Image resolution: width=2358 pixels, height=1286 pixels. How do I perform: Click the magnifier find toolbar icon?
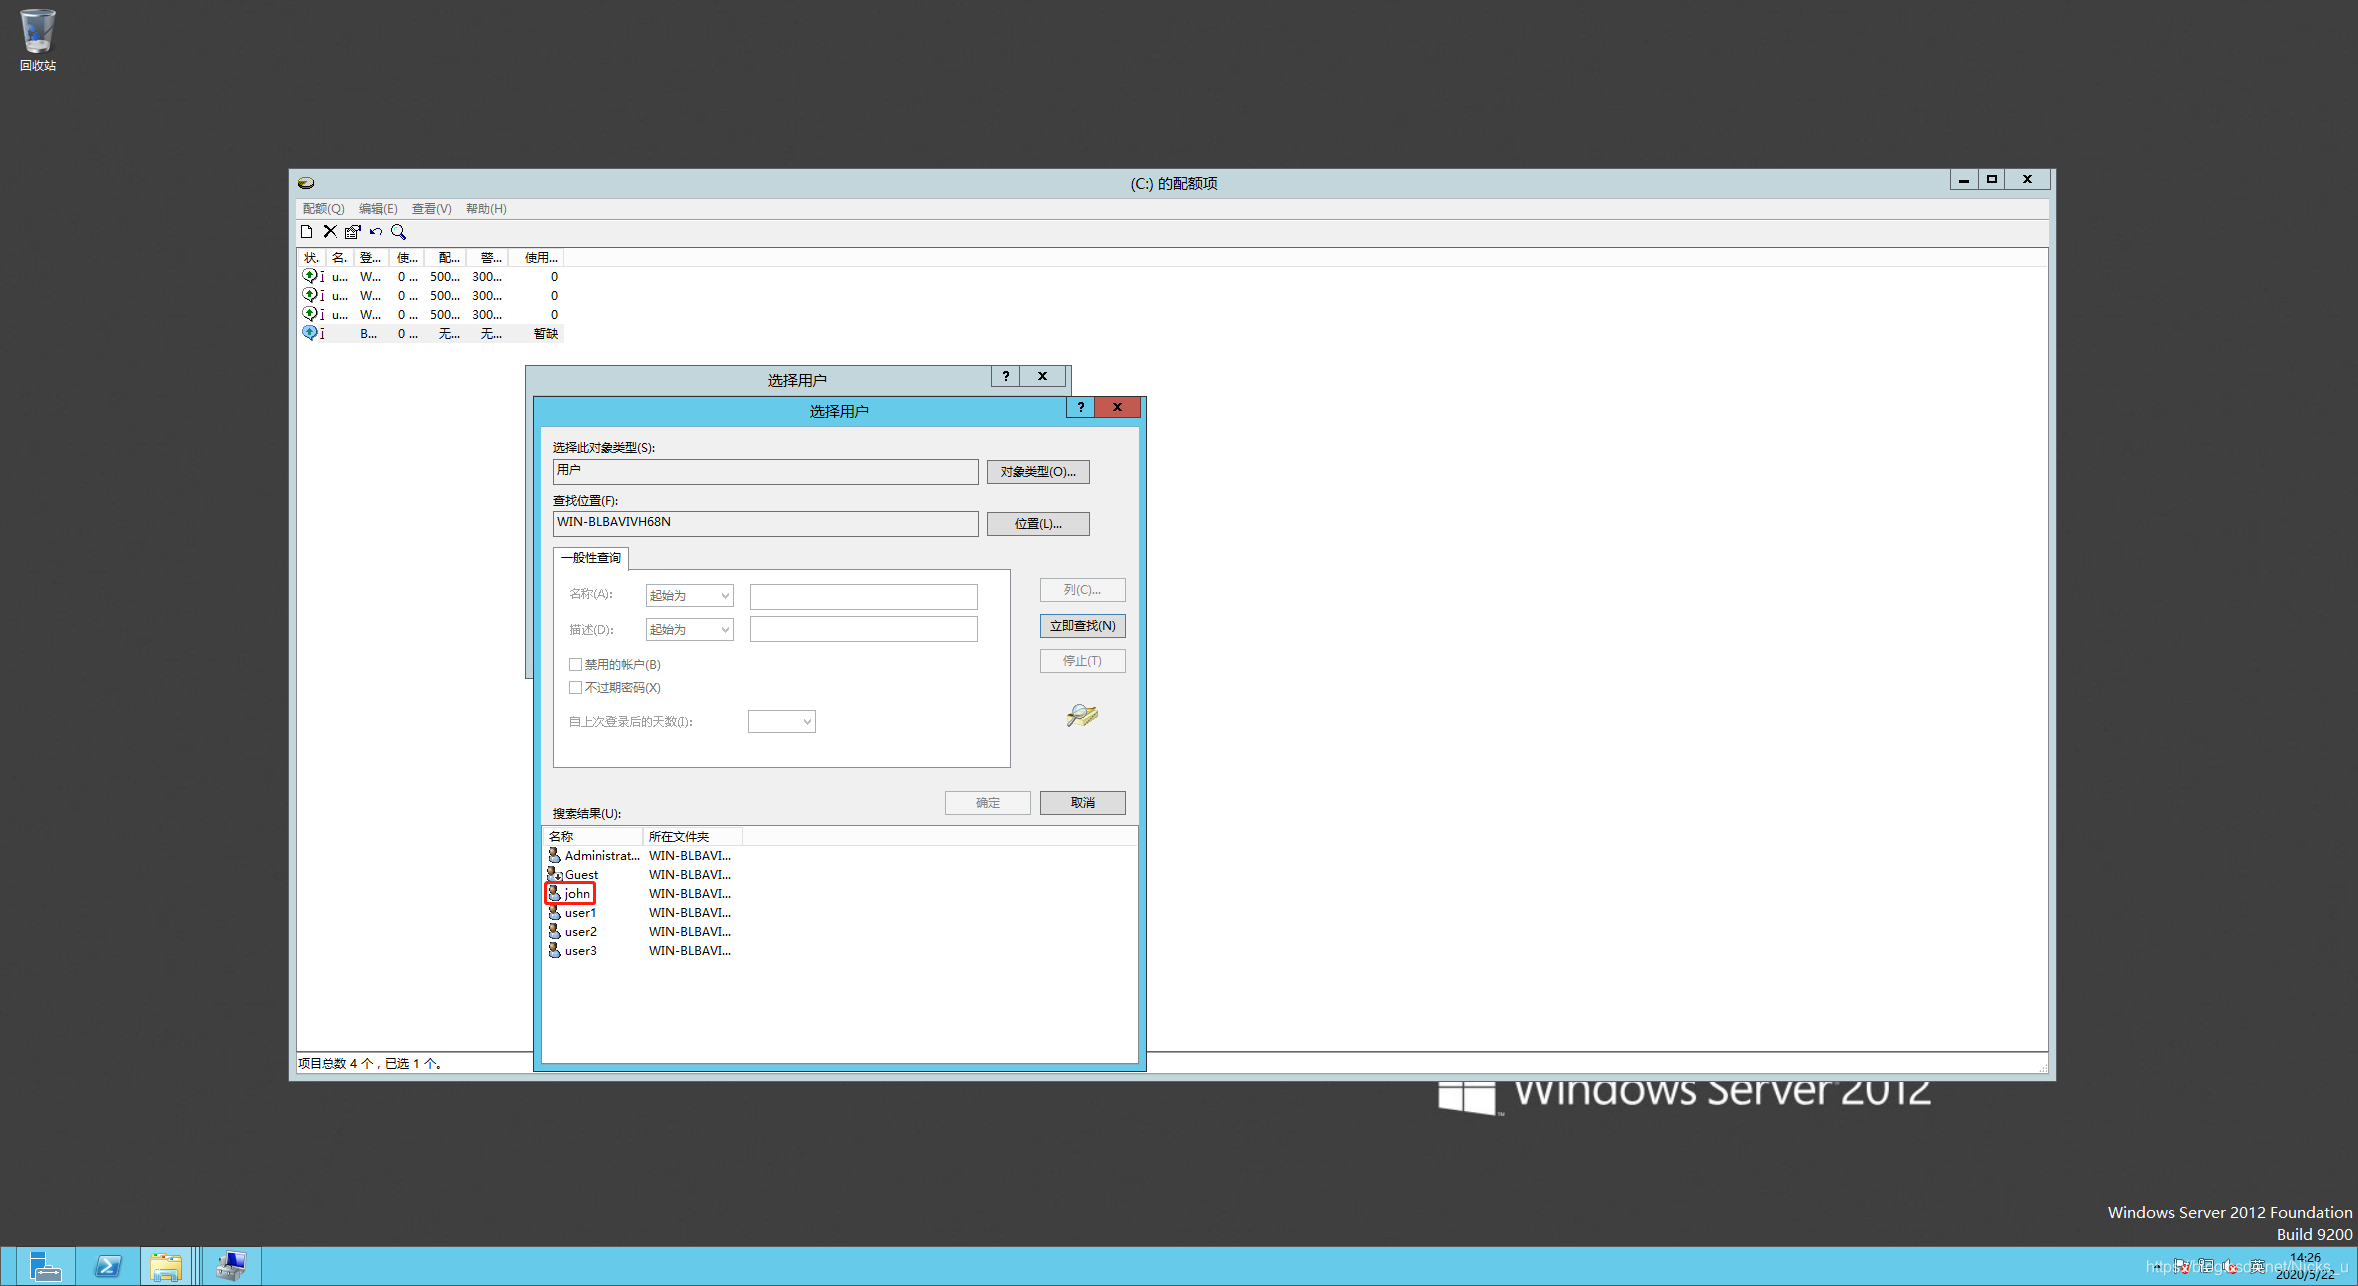pyautogui.click(x=399, y=232)
